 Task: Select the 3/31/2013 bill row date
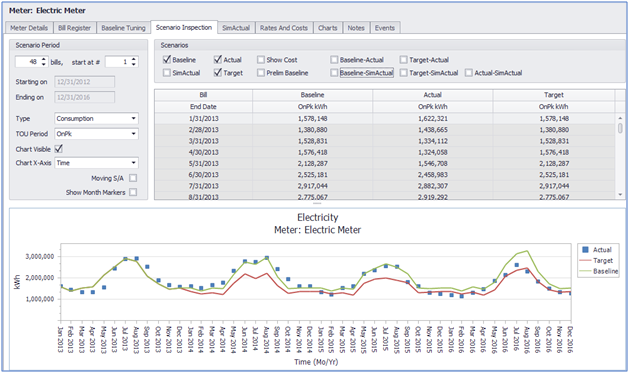click(x=203, y=141)
